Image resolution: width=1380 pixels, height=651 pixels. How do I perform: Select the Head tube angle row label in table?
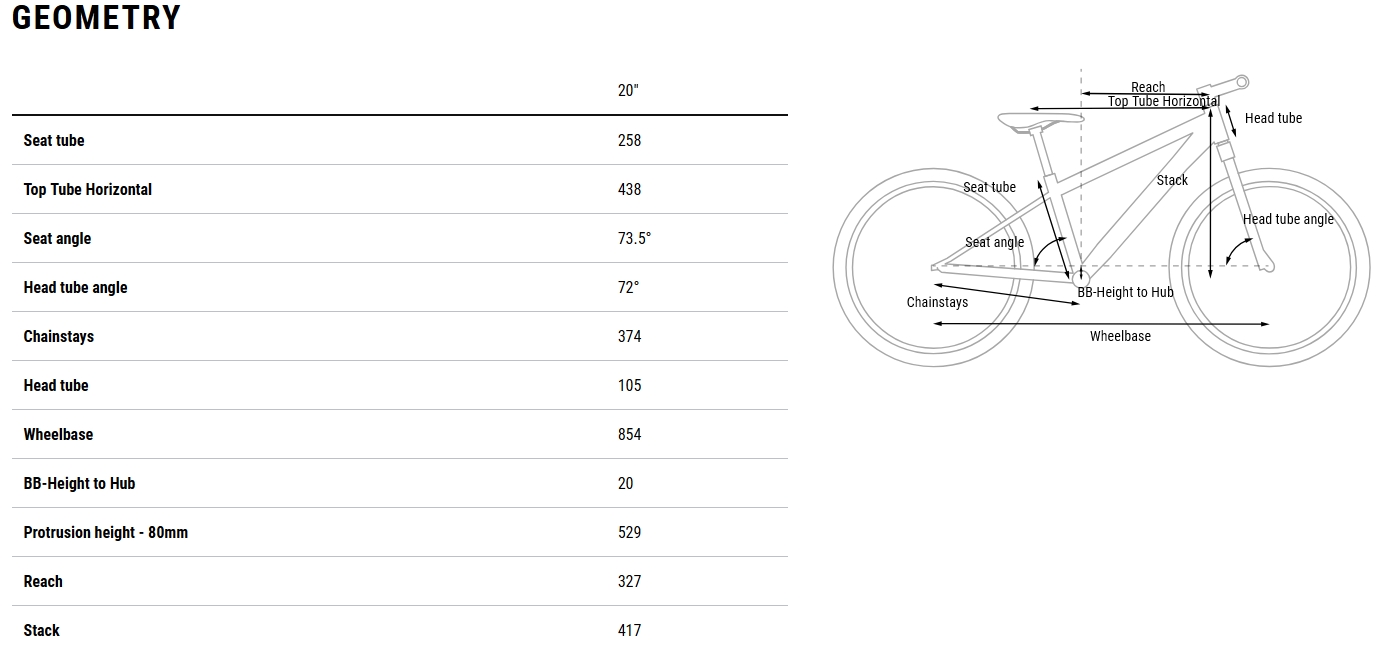point(75,287)
